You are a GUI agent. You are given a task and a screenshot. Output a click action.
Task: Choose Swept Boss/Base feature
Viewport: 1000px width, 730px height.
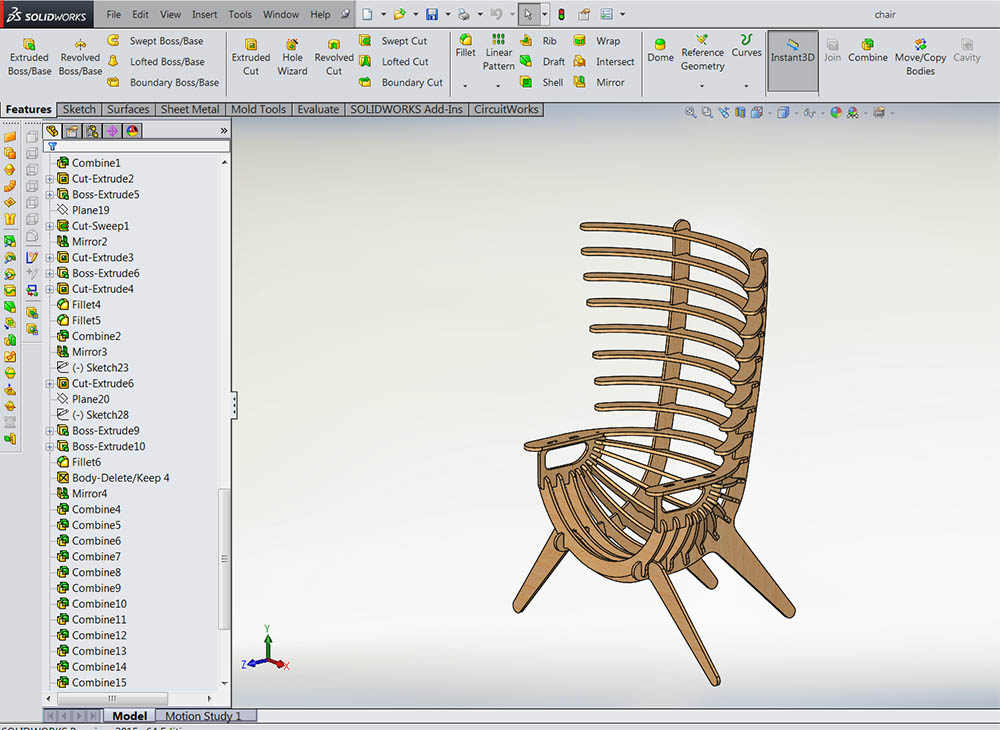click(x=156, y=41)
